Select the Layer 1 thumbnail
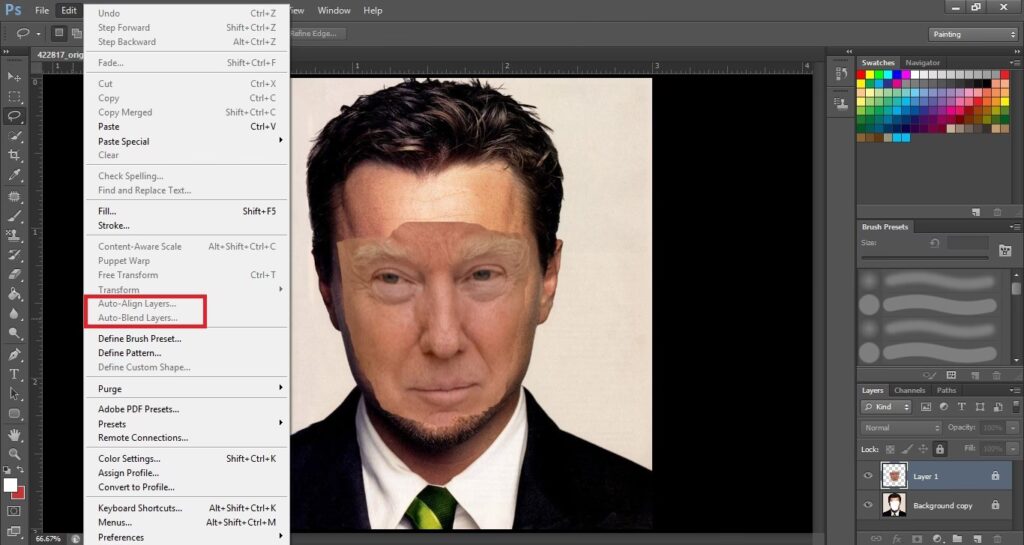 pos(893,476)
